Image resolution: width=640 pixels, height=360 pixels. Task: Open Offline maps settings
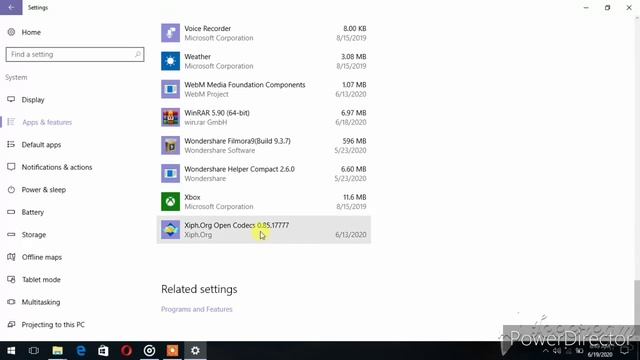click(42, 257)
